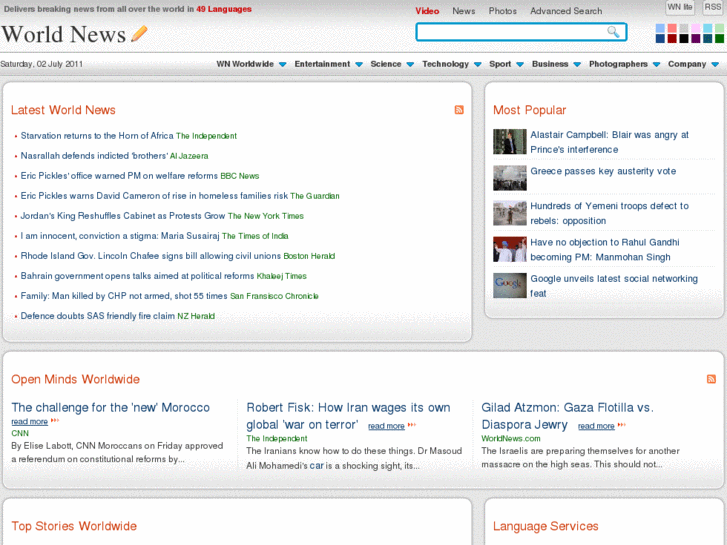727x545 pixels.
Task: Expand the Photographers dropdown
Action: pyautogui.click(x=656, y=64)
